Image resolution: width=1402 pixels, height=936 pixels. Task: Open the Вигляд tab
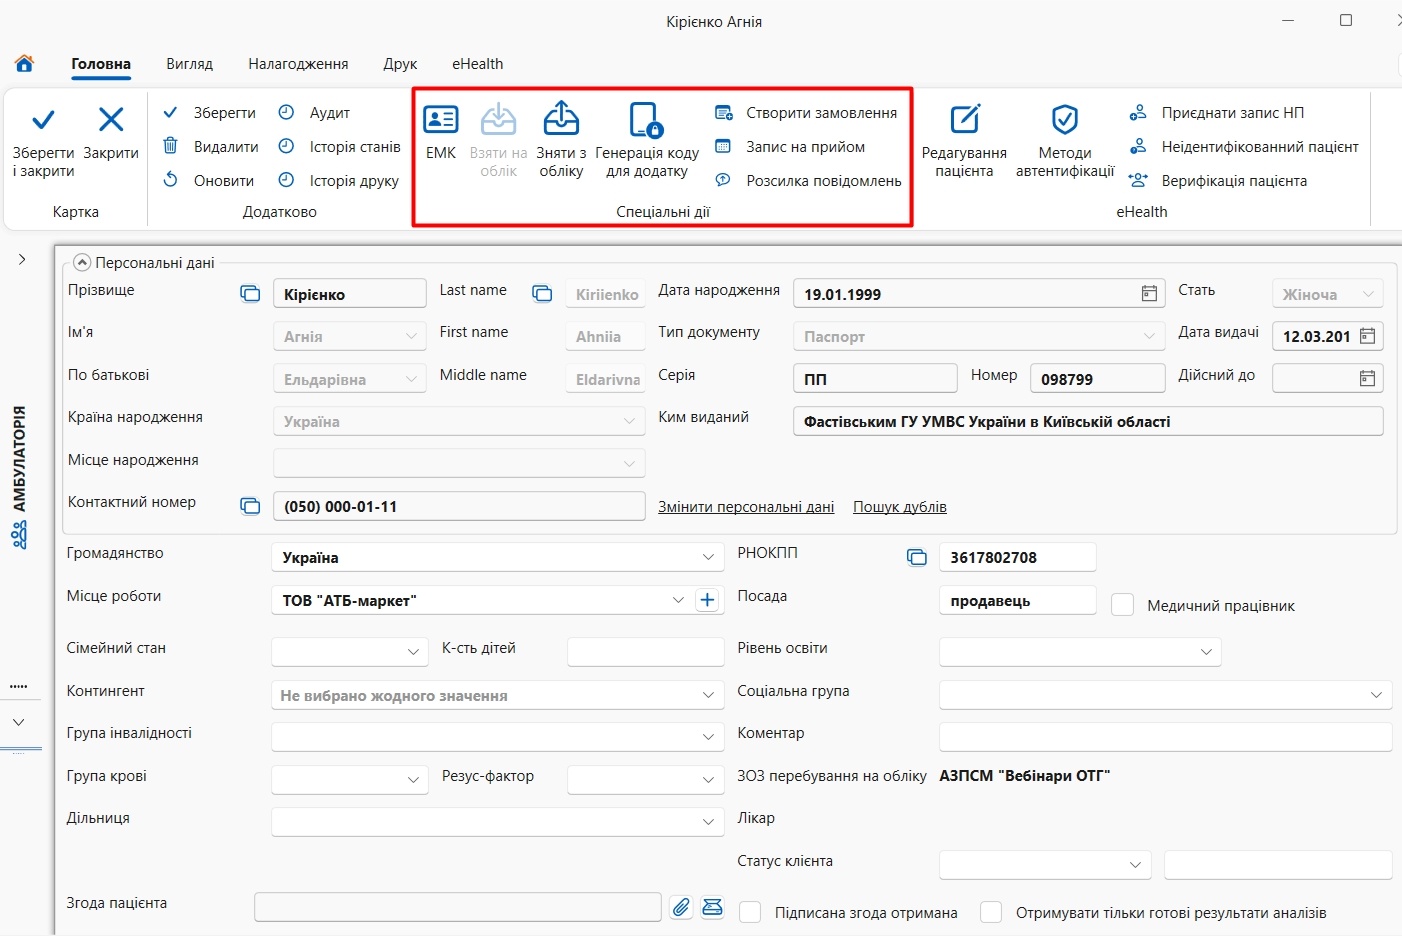pyautogui.click(x=189, y=64)
